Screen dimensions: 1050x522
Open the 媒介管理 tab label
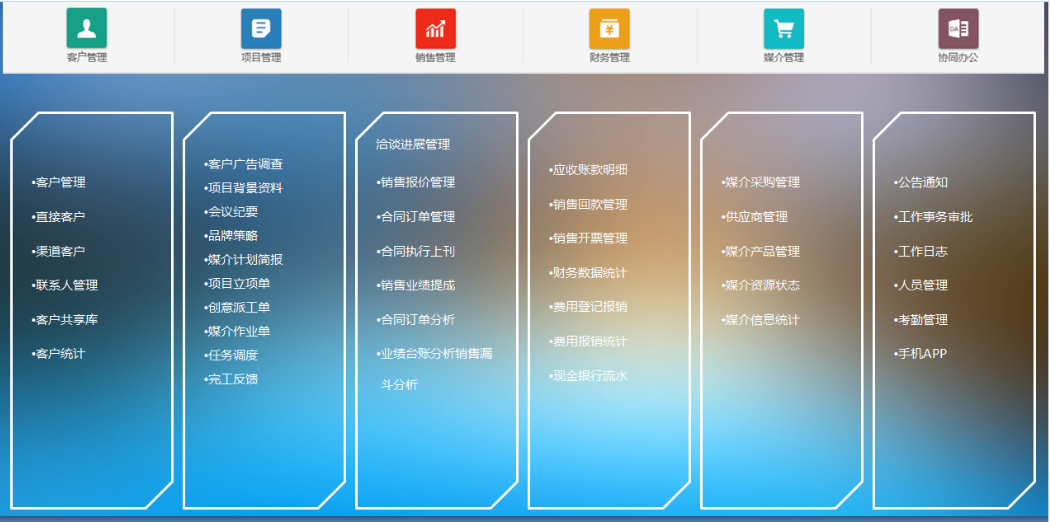click(x=784, y=58)
